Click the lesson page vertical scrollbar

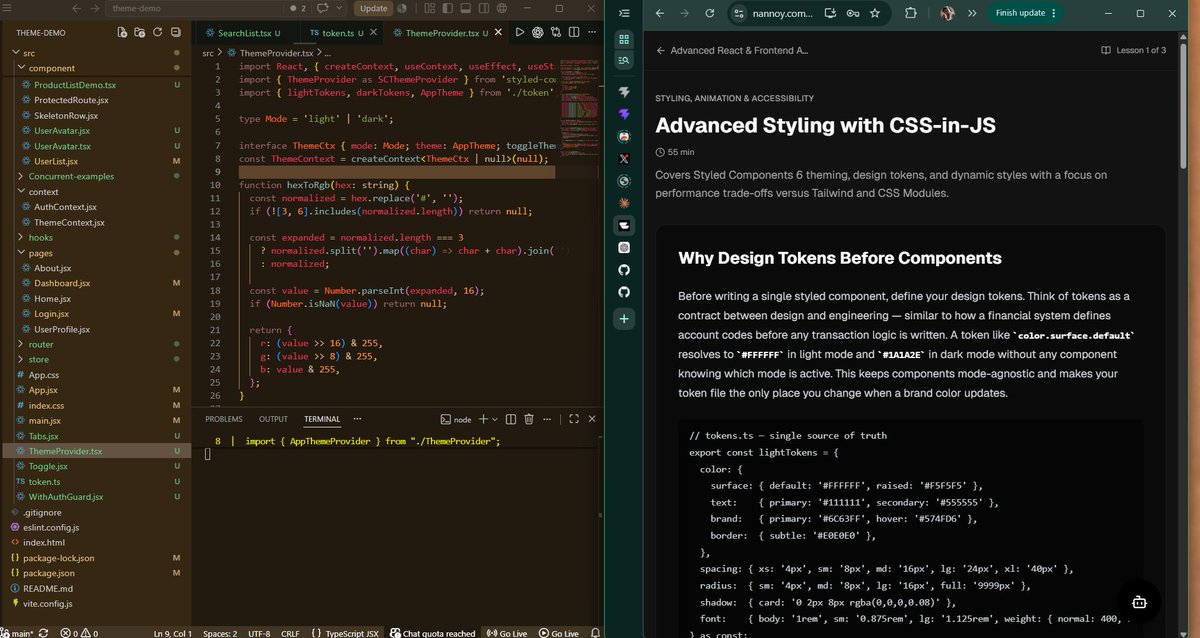tap(1185, 108)
